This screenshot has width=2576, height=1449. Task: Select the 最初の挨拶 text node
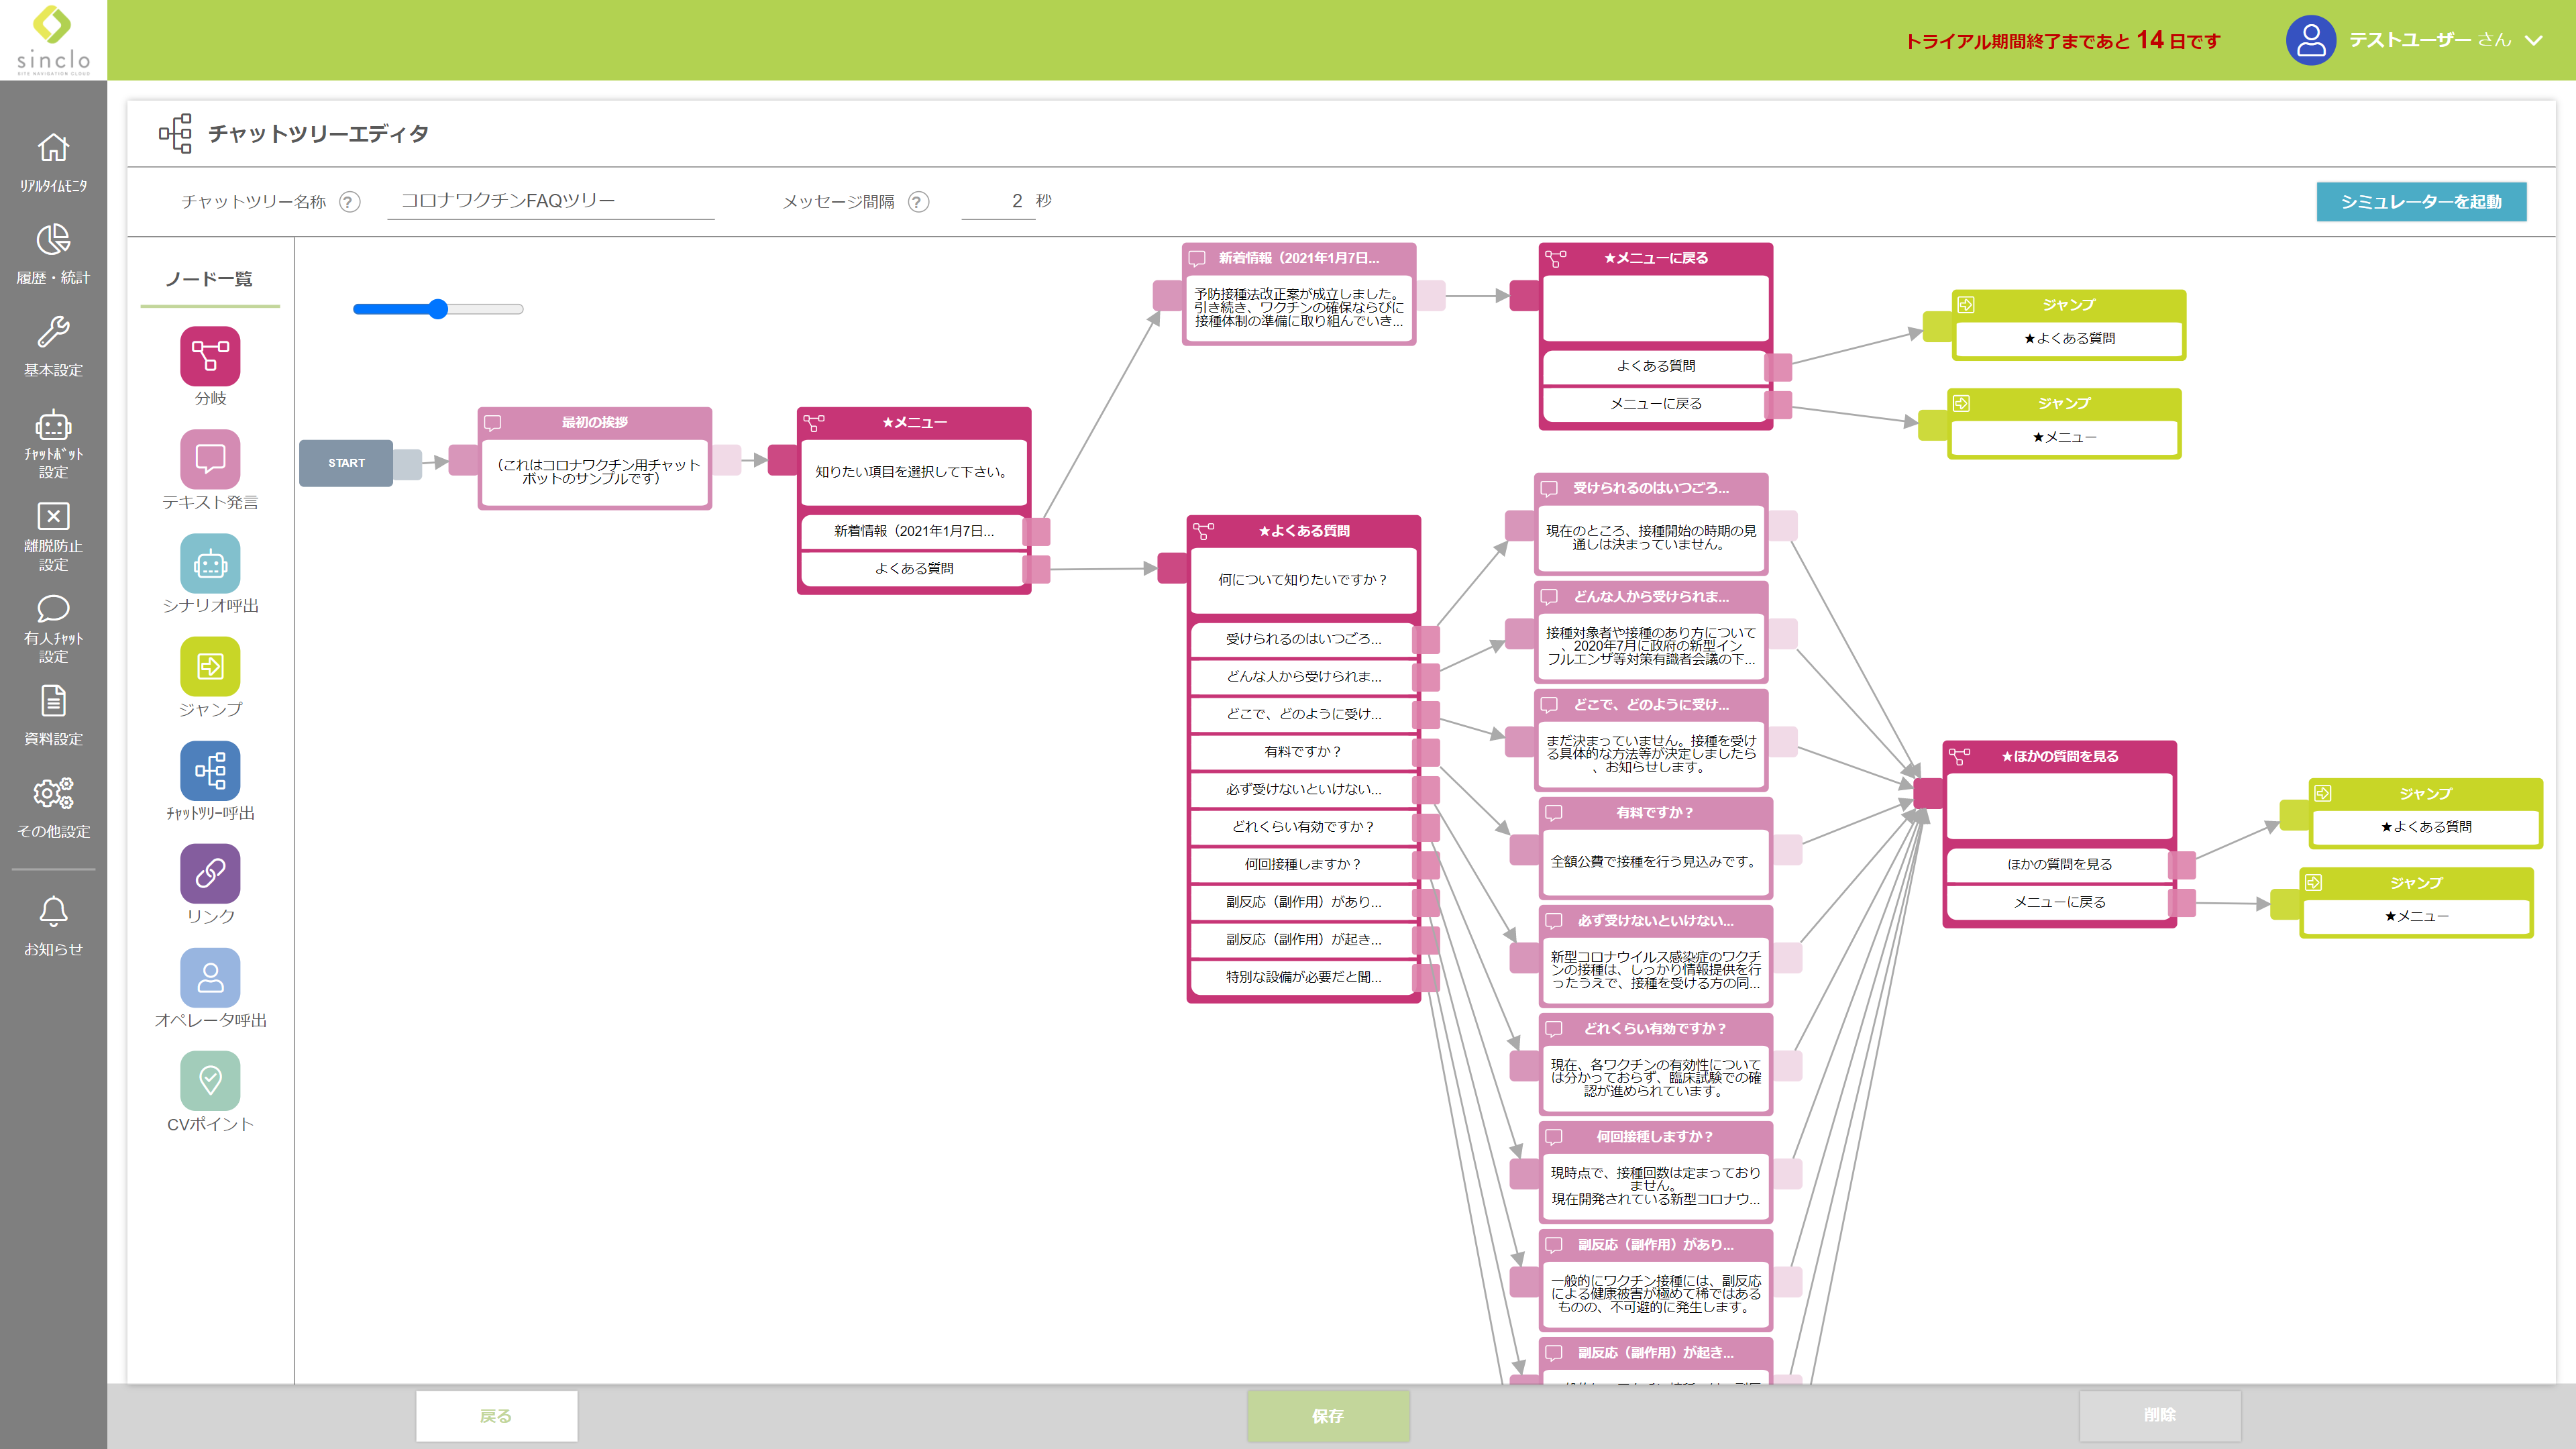(595, 459)
